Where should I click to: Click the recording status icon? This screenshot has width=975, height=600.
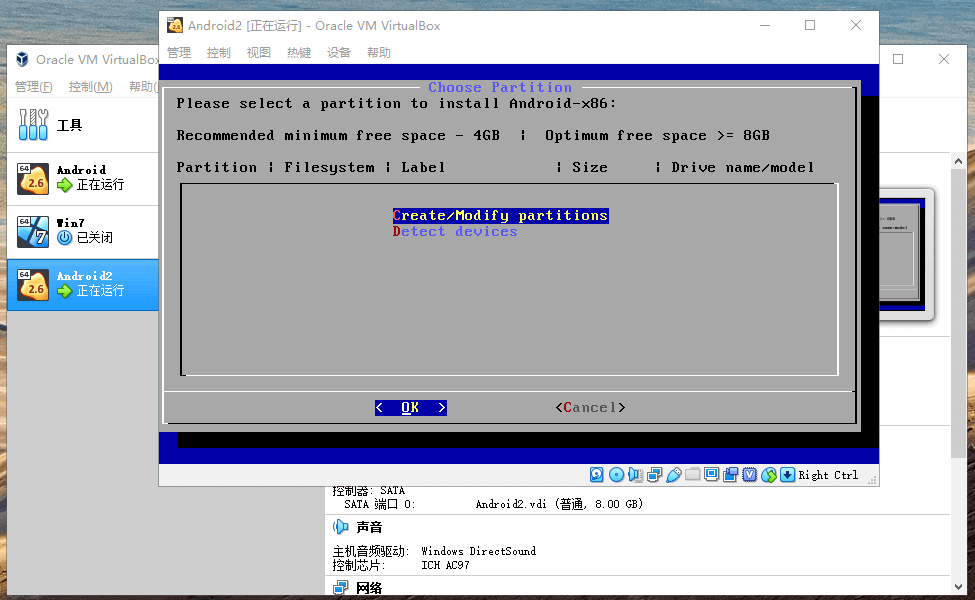pos(731,475)
